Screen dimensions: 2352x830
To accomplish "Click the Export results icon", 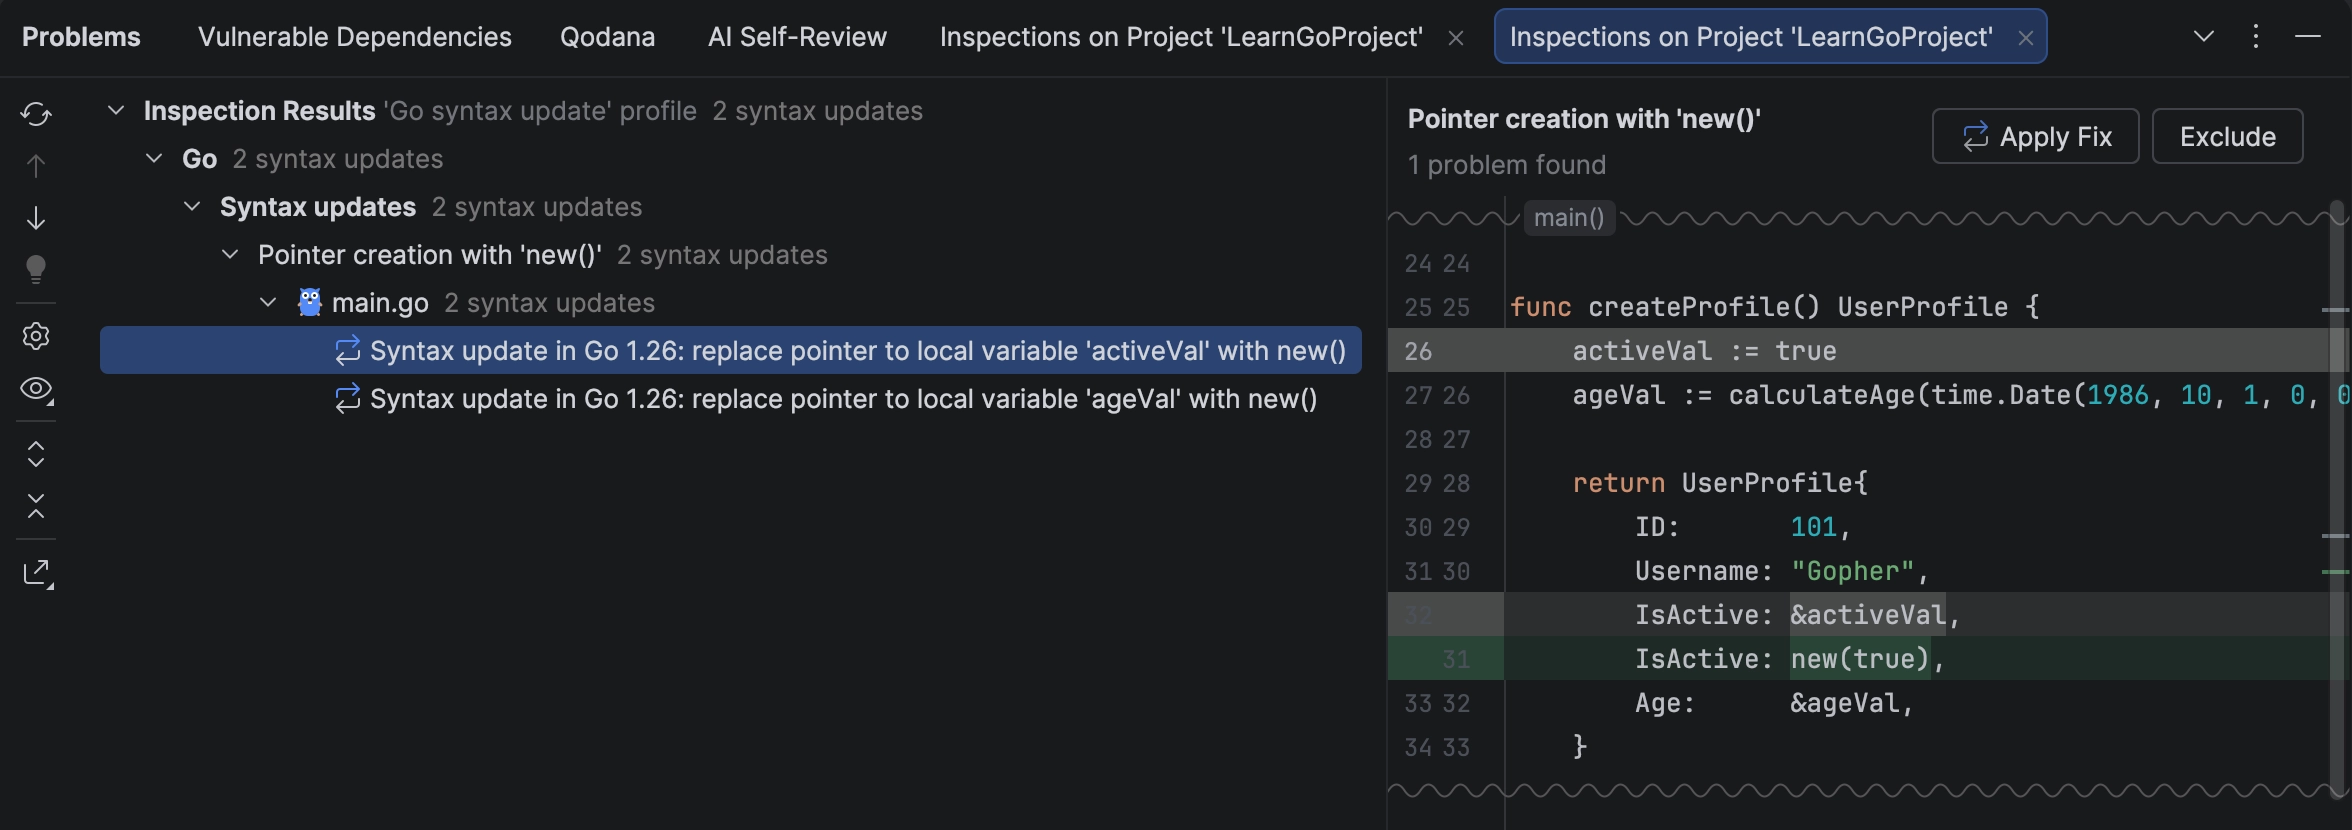I will coord(37,572).
